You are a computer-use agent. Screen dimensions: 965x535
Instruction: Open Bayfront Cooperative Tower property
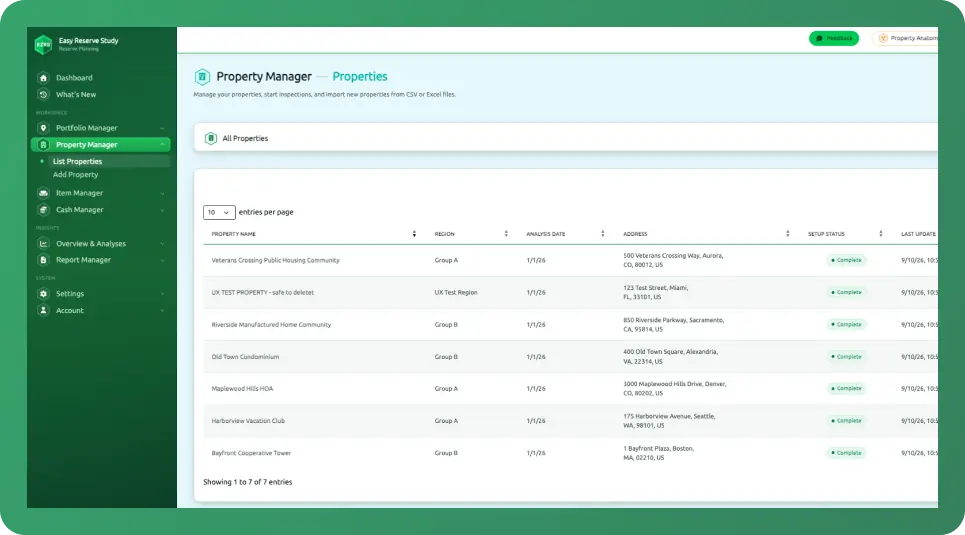tap(251, 453)
